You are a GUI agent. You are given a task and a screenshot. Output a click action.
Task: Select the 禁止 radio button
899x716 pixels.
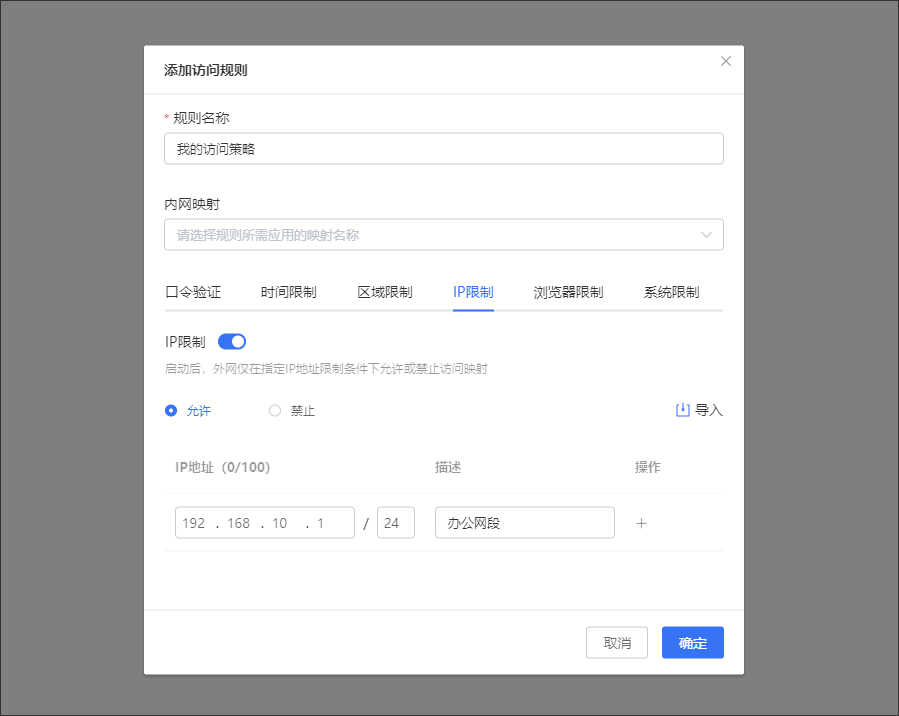pos(275,411)
